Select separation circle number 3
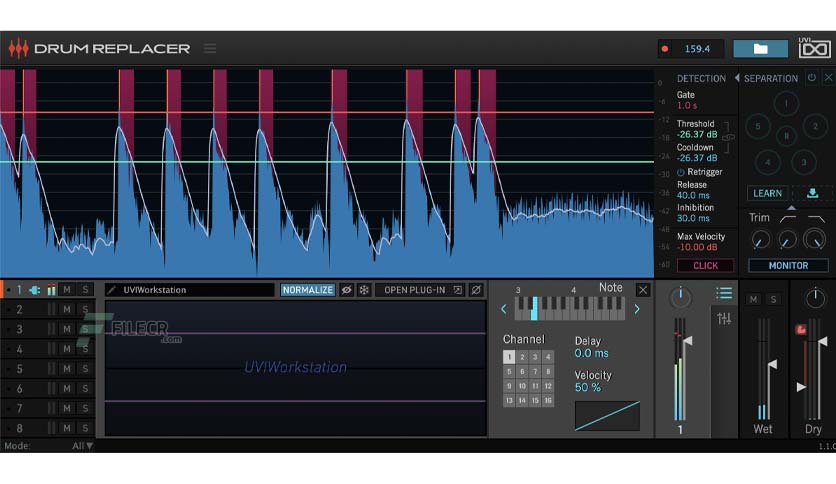Screen dimensions: 836x484 coord(803,162)
